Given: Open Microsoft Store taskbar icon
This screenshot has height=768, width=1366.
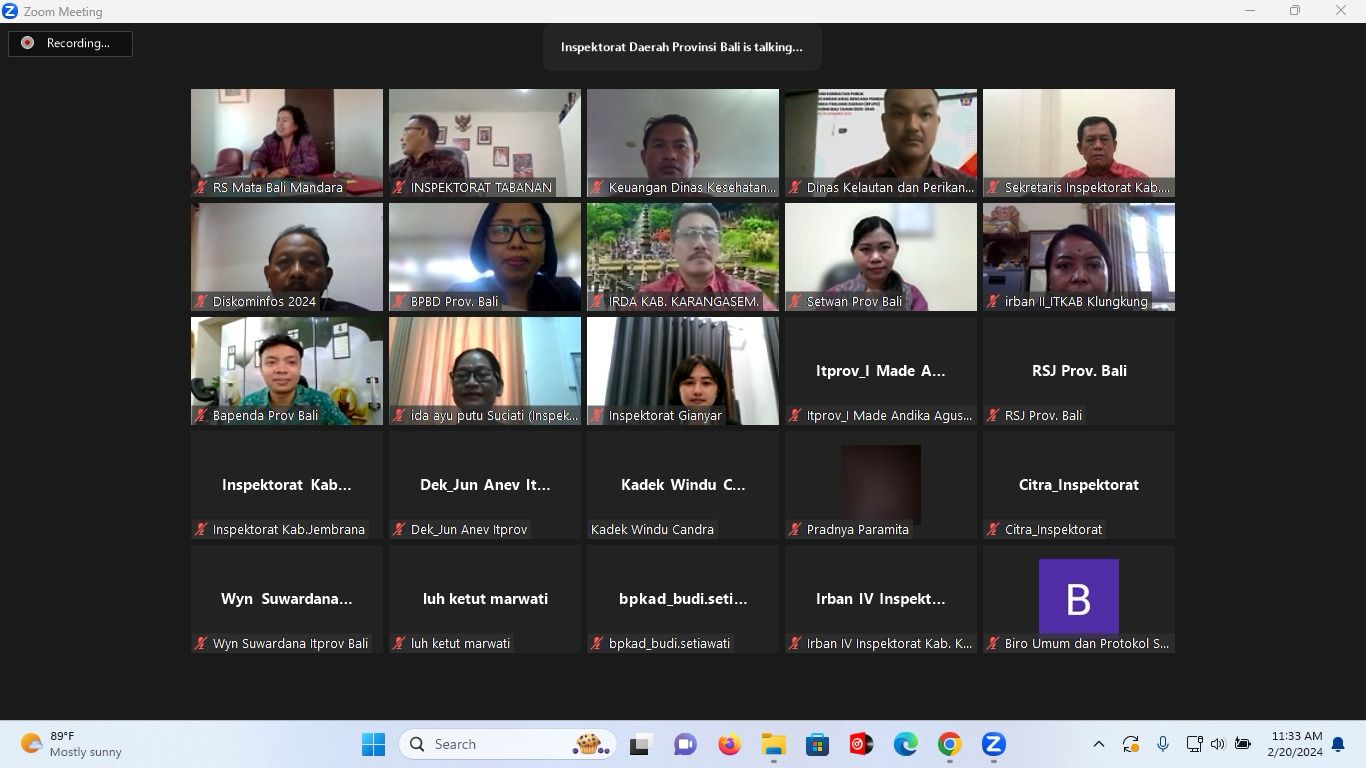Looking at the screenshot, I should tap(817, 744).
